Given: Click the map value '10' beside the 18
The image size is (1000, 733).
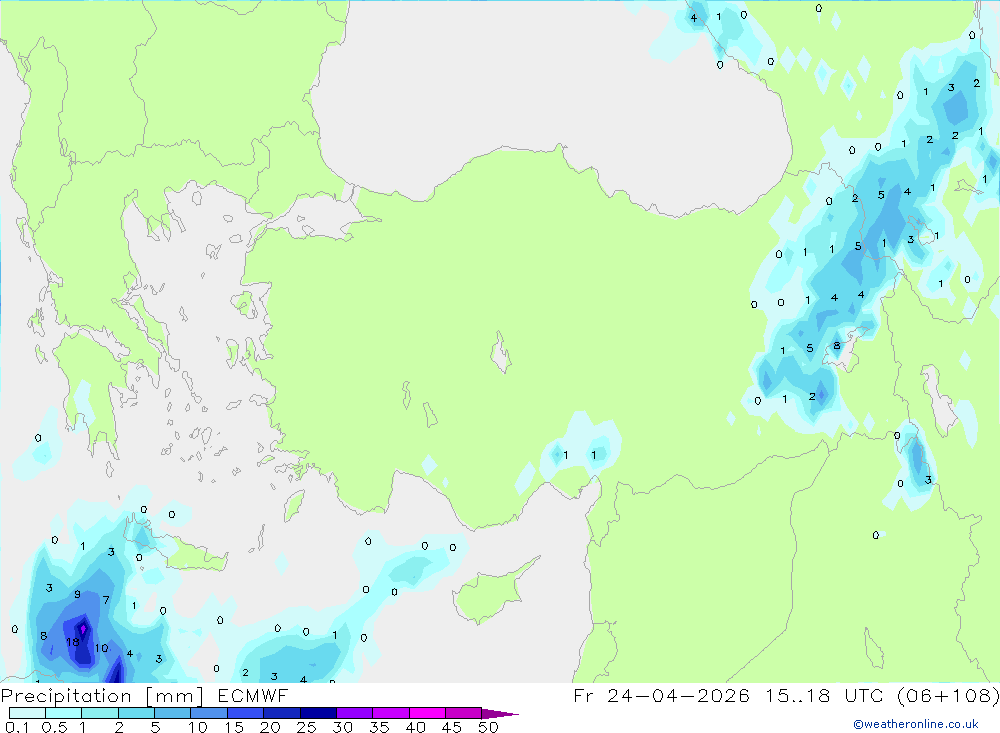Looking at the screenshot, I should [102, 648].
